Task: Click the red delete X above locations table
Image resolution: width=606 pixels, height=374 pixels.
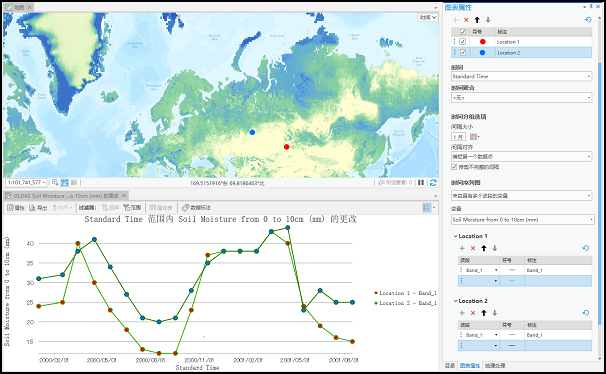Action: pos(466,20)
